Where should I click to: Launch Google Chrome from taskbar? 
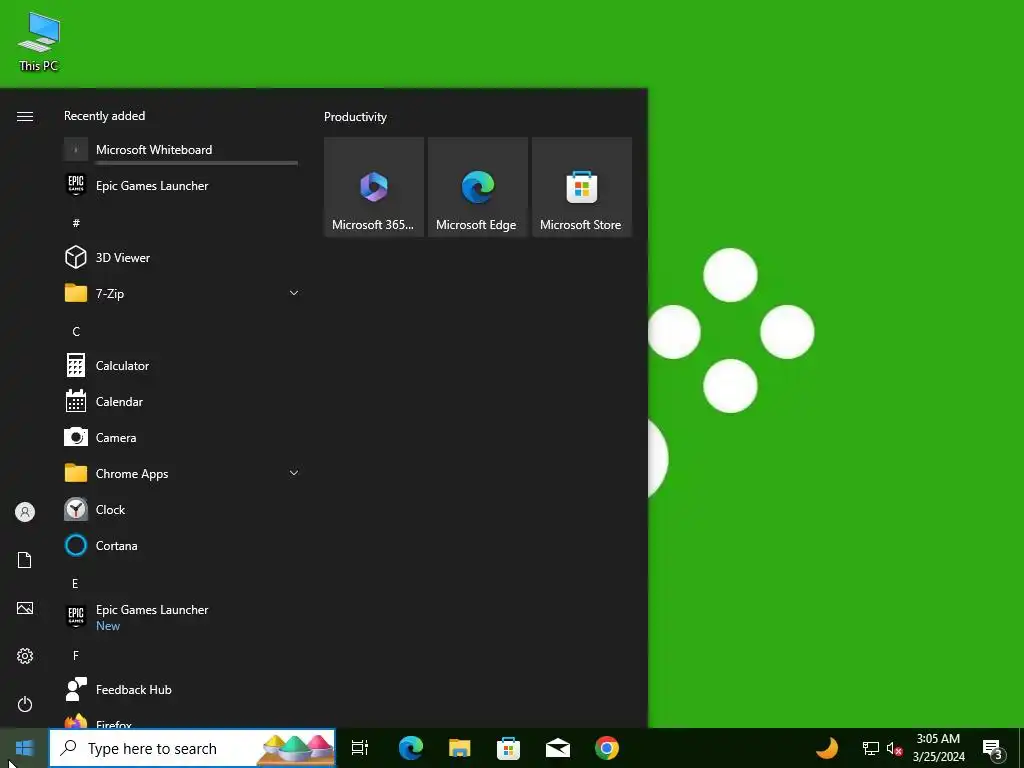(607, 748)
